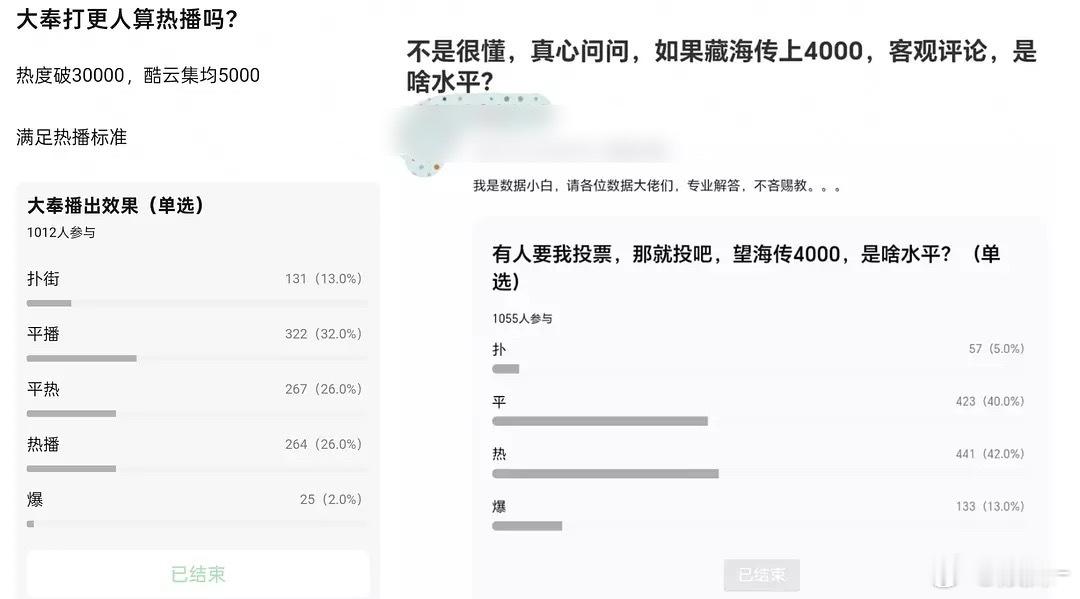The height and width of the screenshot is (599, 1080).
Task: Select the 平热 poll option
Action: [198, 399]
